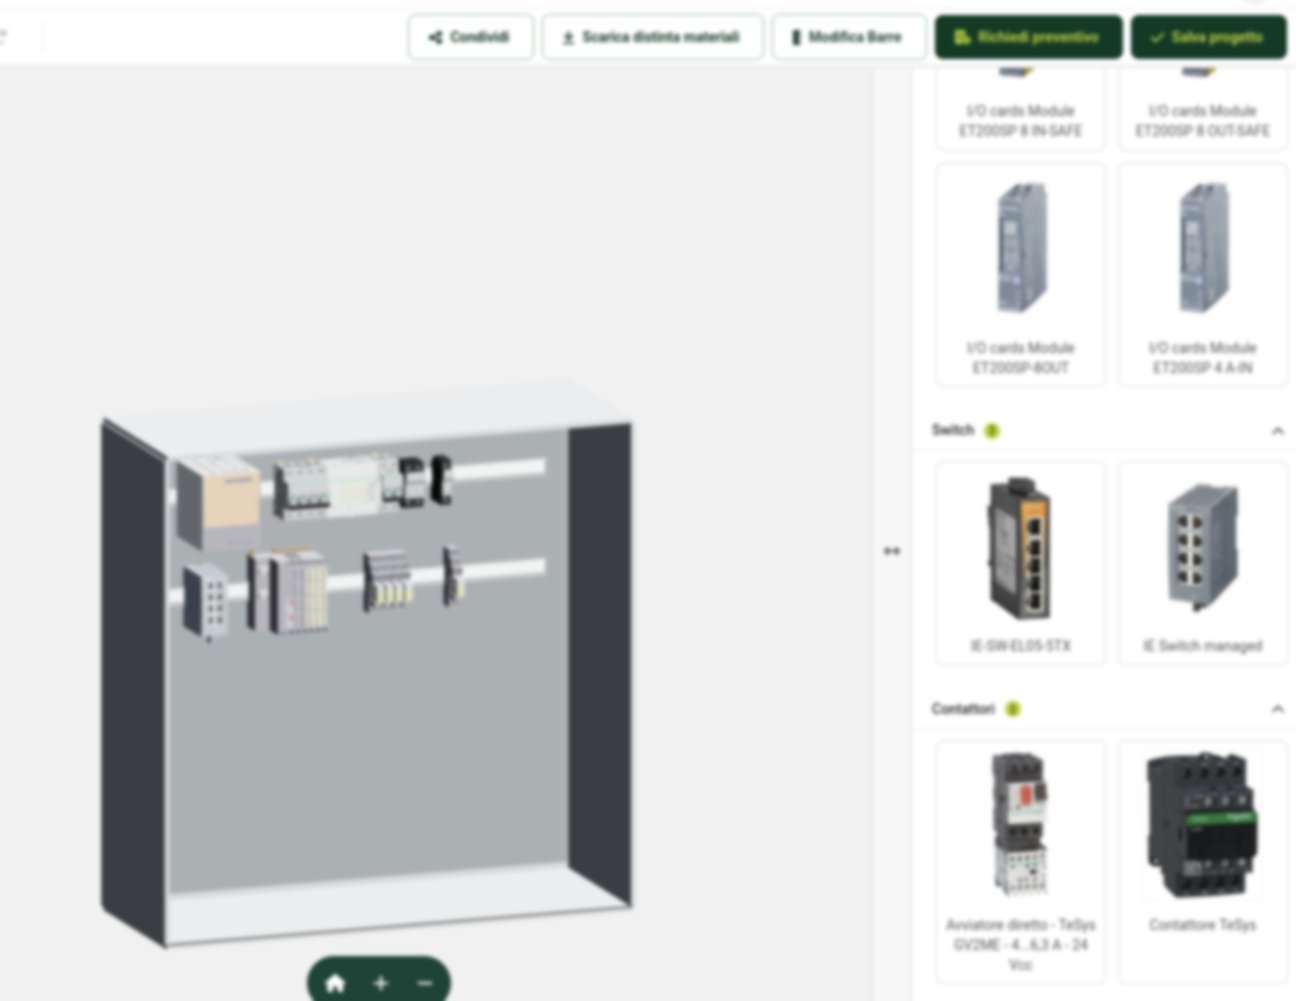
Task: Collapse the Switch category
Action: pyautogui.click(x=1277, y=430)
